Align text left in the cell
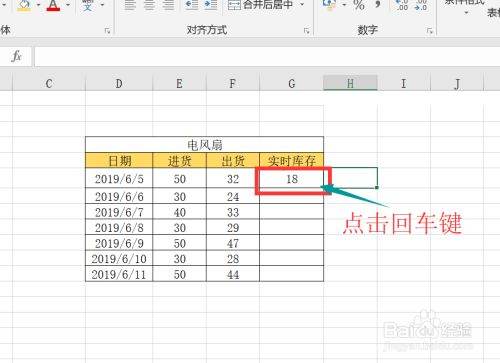500x363 pixels. point(130,5)
